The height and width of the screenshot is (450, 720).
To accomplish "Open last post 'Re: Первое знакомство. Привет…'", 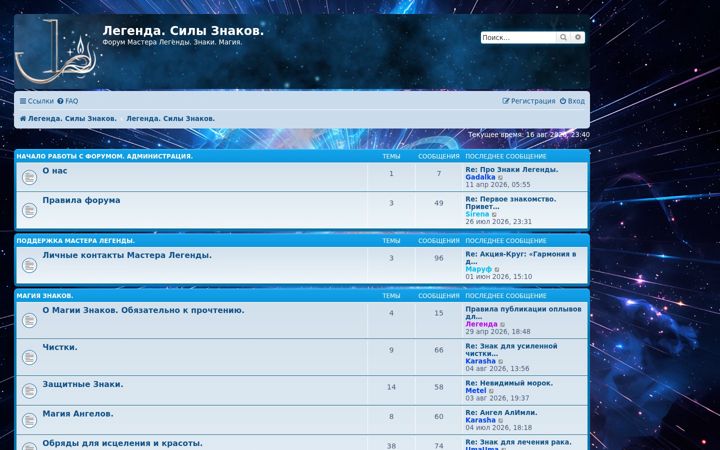I will (511, 202).
